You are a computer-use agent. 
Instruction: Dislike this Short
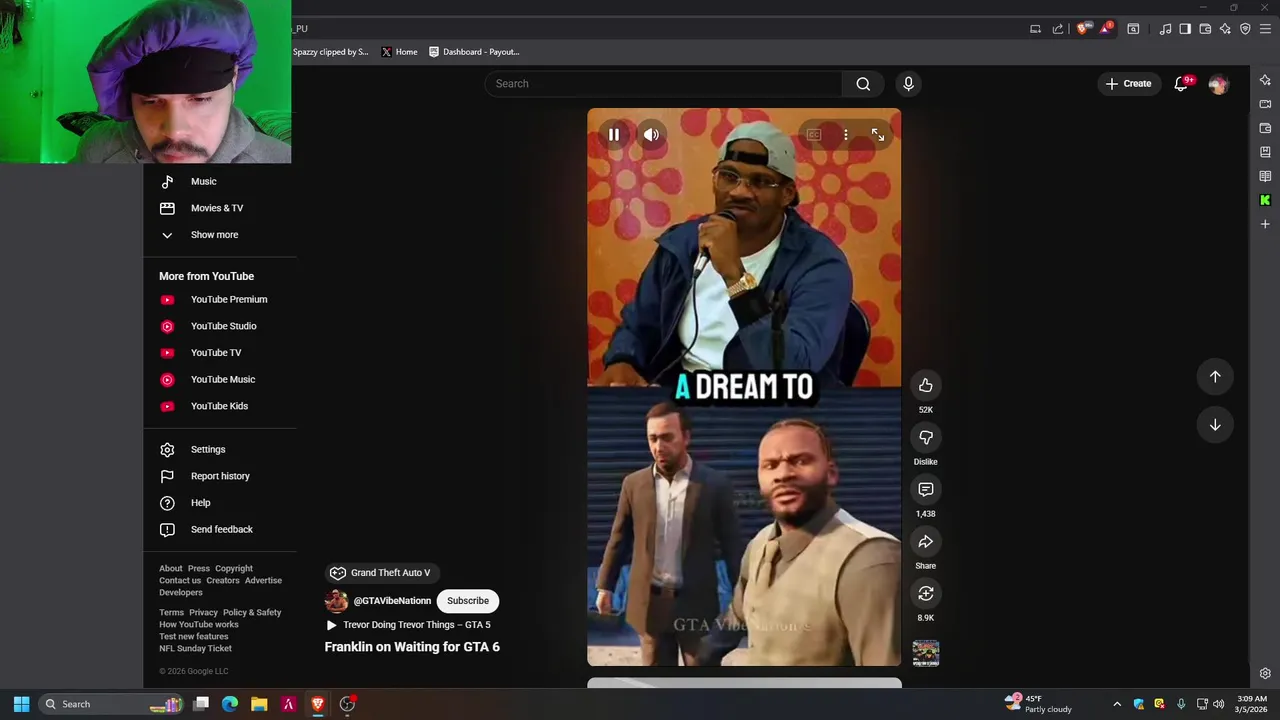click(x=926, y=437)
